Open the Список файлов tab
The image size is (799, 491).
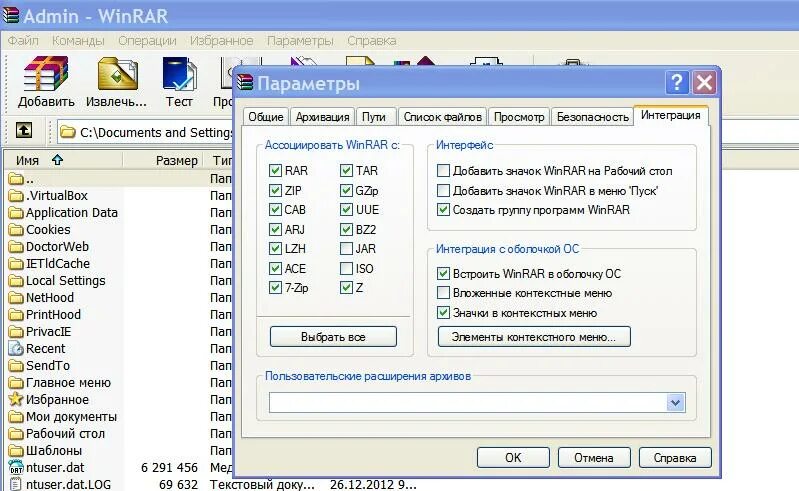click(x=442, y=117)
